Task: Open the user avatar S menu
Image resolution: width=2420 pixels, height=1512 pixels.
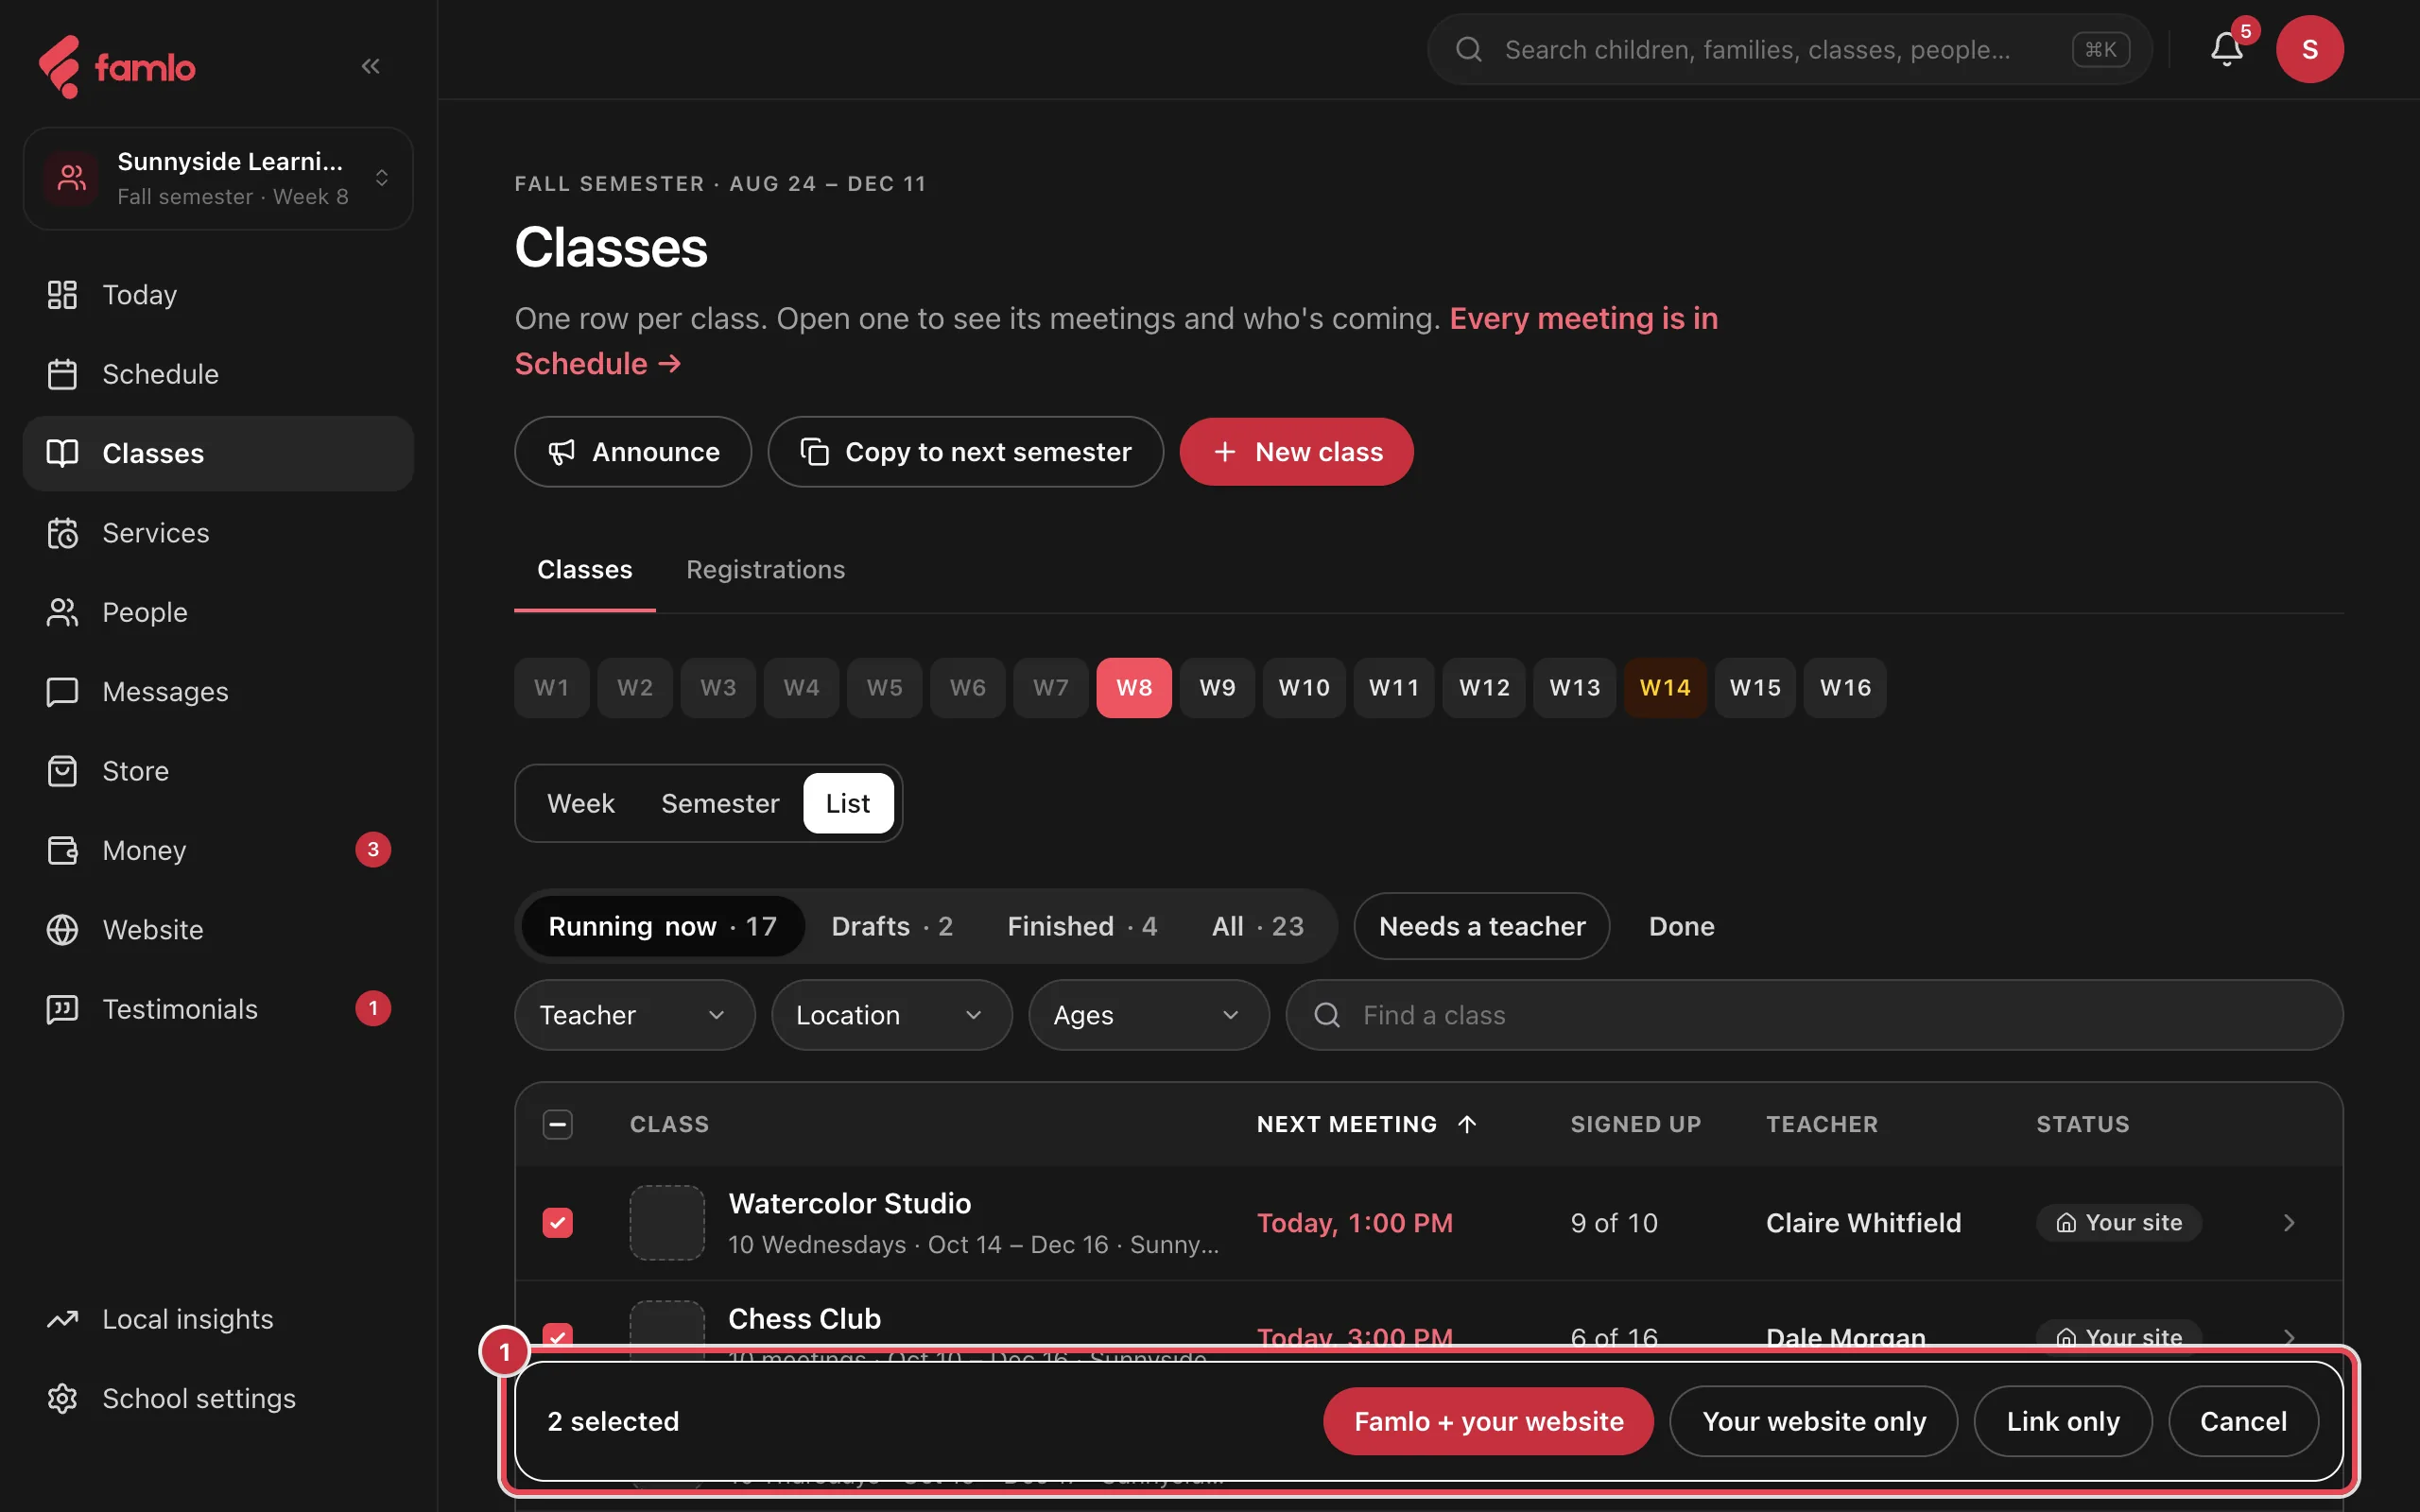Action: tap(2309, 49)
